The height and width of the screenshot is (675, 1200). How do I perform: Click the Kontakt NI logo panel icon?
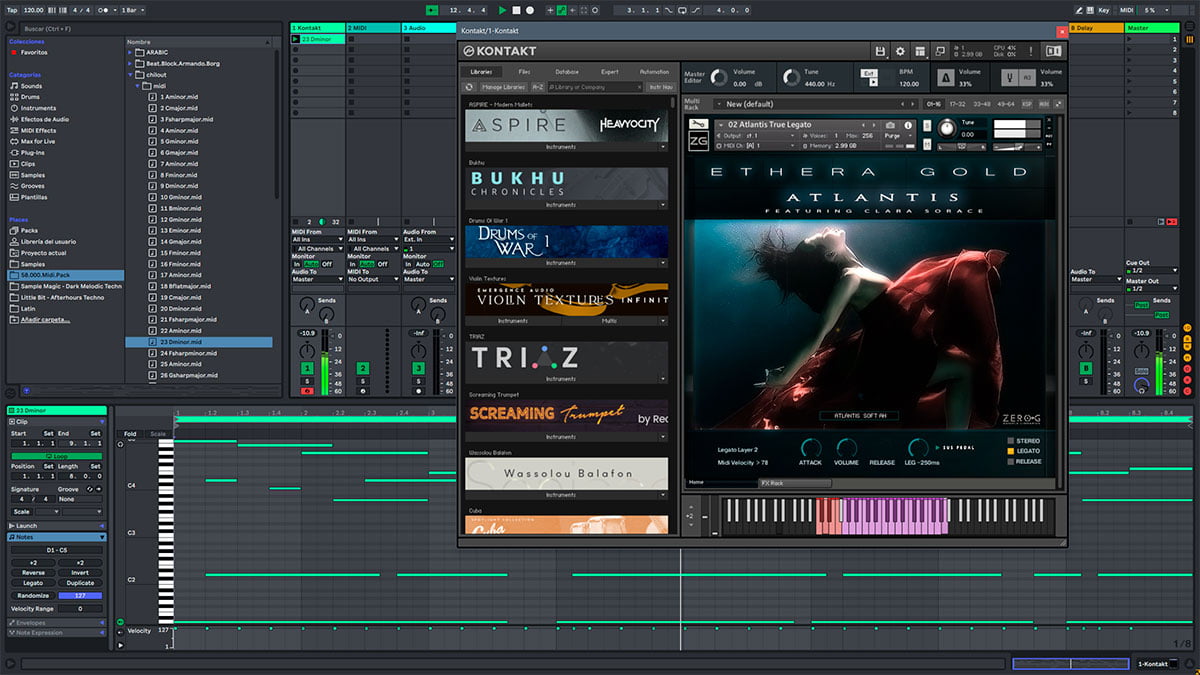tap(1053, 51)
